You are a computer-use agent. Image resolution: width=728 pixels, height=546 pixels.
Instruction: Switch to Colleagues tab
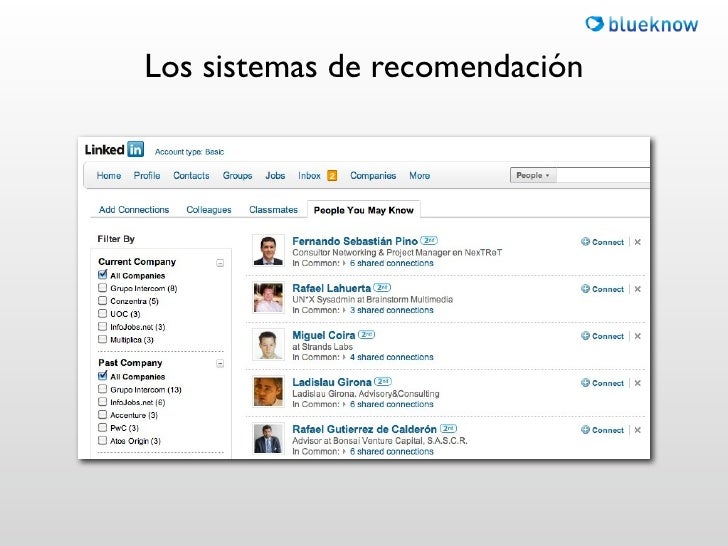click(209, 210)
